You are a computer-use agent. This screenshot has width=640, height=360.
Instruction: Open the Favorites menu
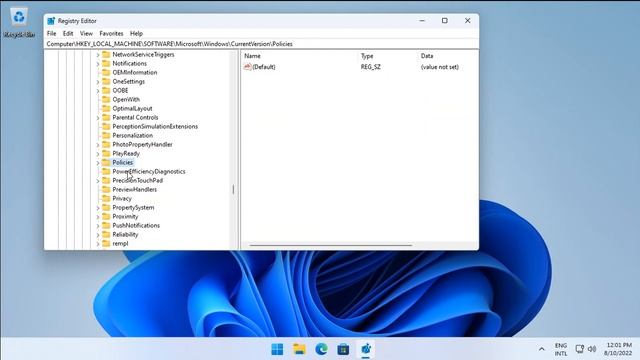[111, 33]
